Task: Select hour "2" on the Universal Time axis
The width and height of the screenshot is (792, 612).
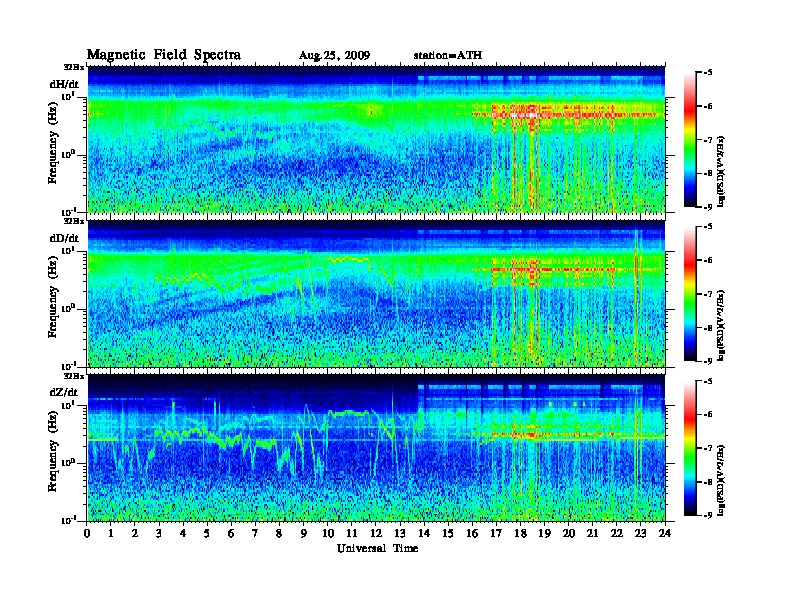Action: (135, 533)
